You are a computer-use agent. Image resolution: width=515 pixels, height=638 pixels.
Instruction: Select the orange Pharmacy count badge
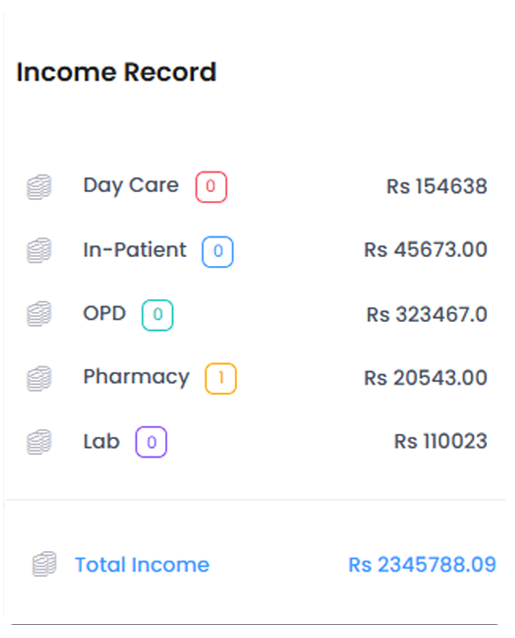click(x=220, y=378)
